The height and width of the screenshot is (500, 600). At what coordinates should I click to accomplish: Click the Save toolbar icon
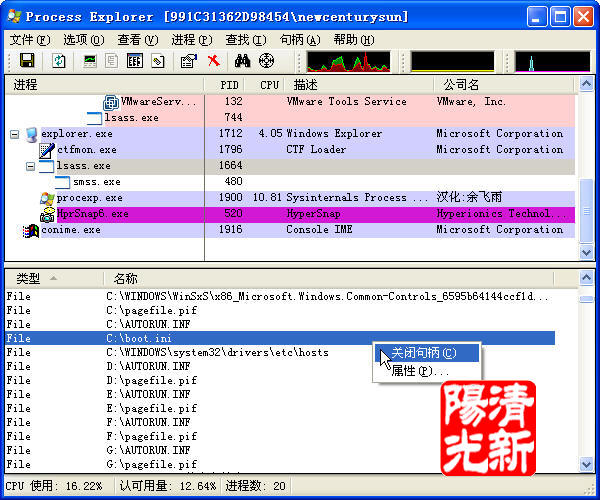[27, 60]
